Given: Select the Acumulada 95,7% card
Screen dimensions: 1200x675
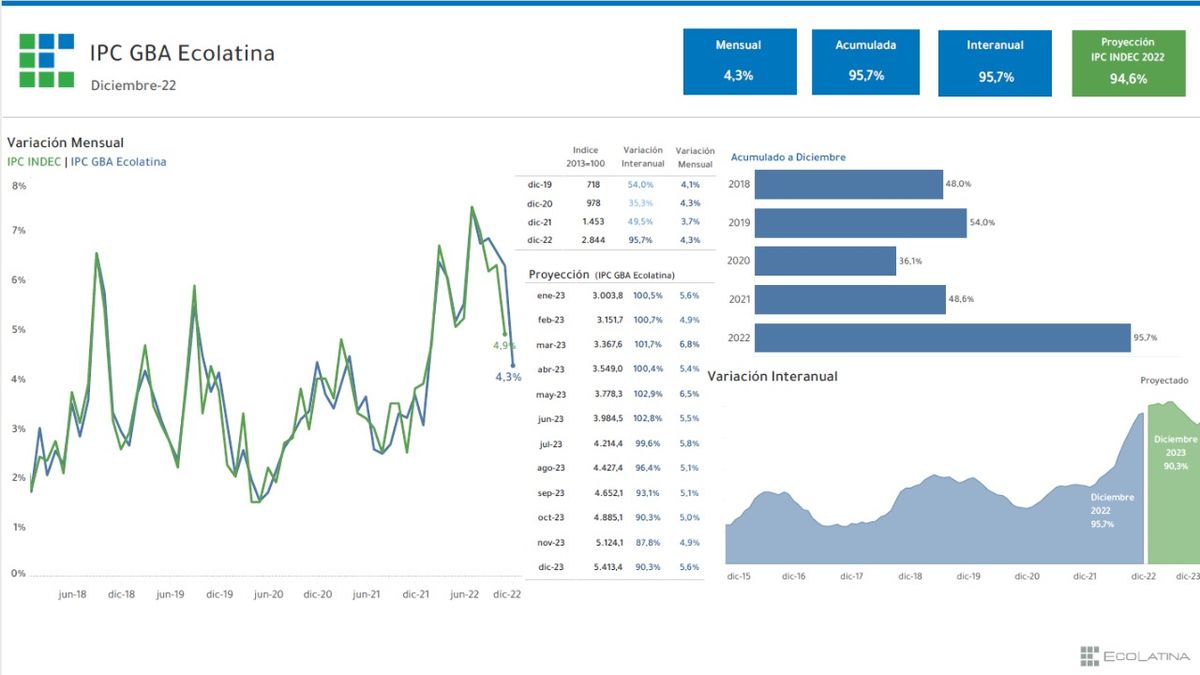Looking at the screenshot, I should [866, 61].
